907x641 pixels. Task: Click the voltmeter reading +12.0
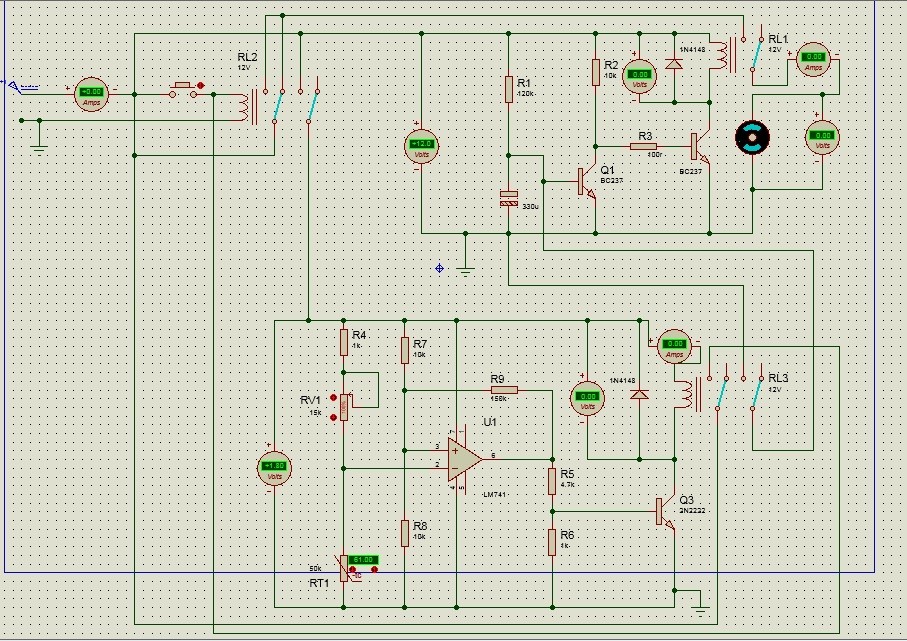point(421,145)
